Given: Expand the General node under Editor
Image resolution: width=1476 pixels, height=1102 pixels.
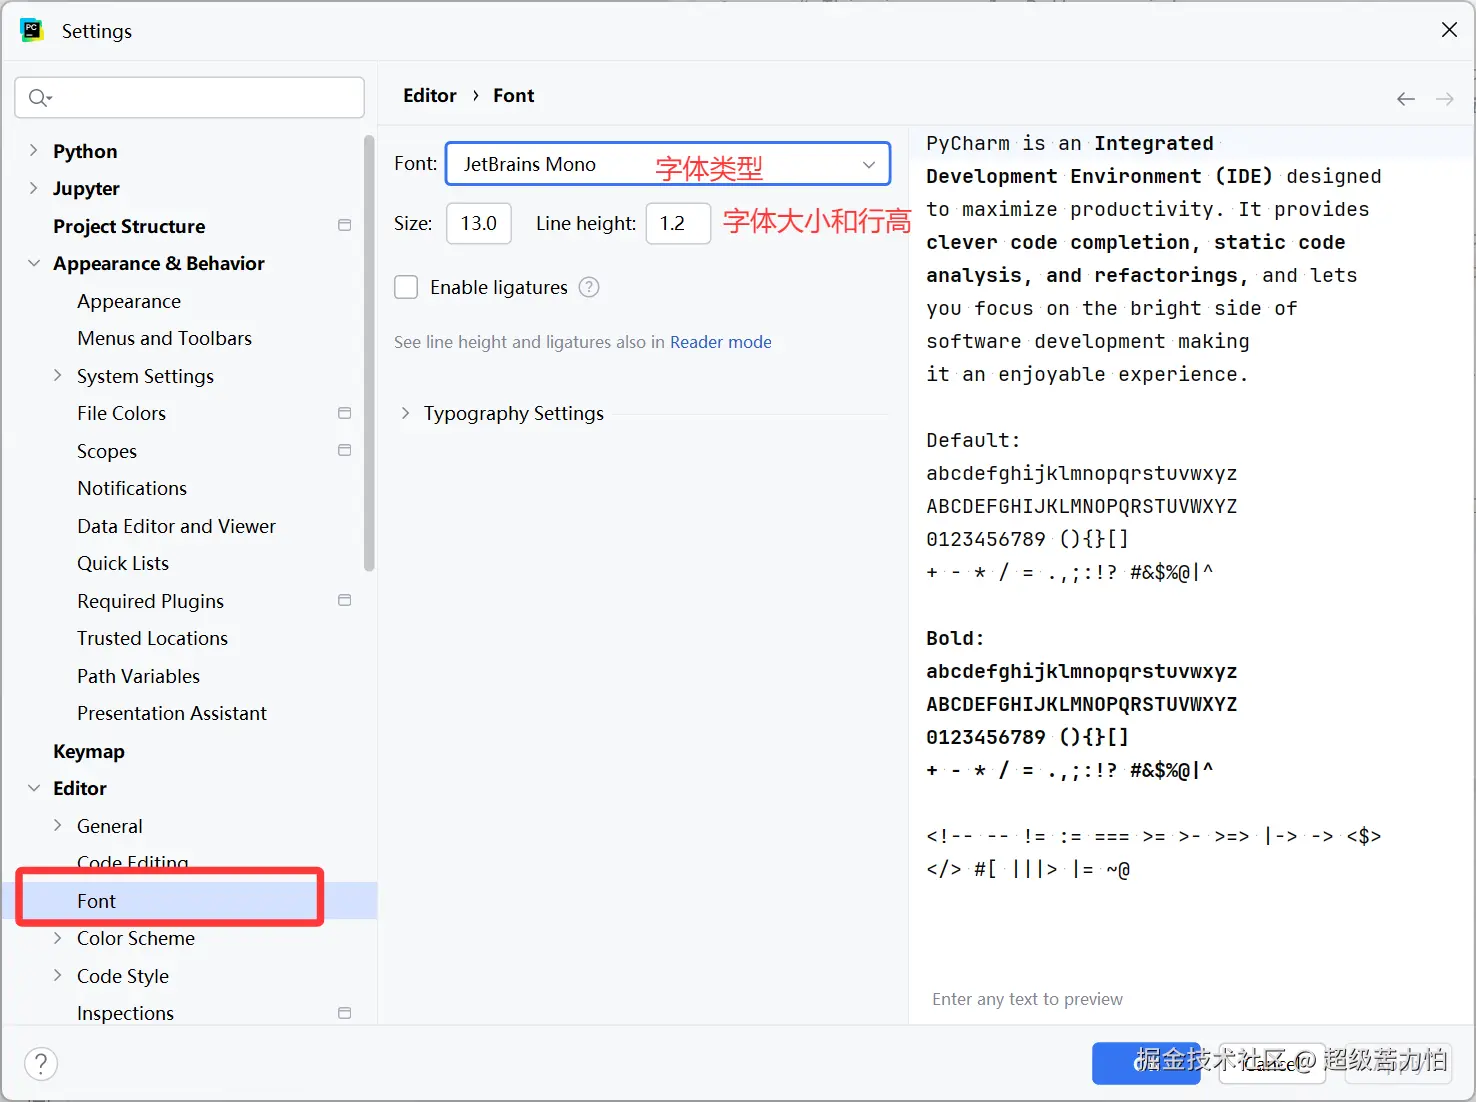Looking at the screenshot, I should [x=57, y=825].
